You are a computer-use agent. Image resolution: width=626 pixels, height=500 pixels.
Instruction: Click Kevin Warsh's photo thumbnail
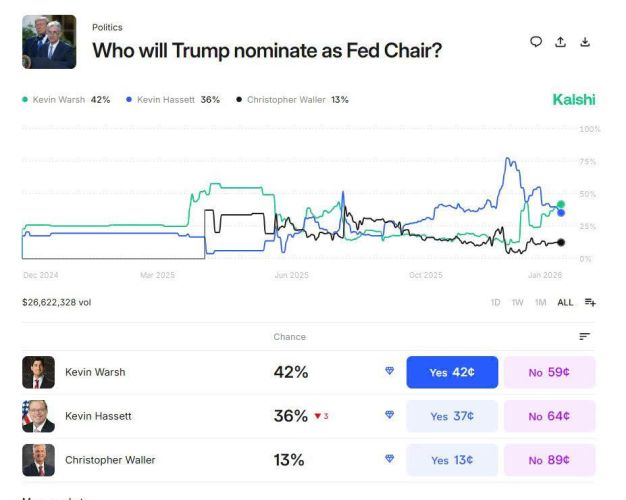tap(38, 372)
